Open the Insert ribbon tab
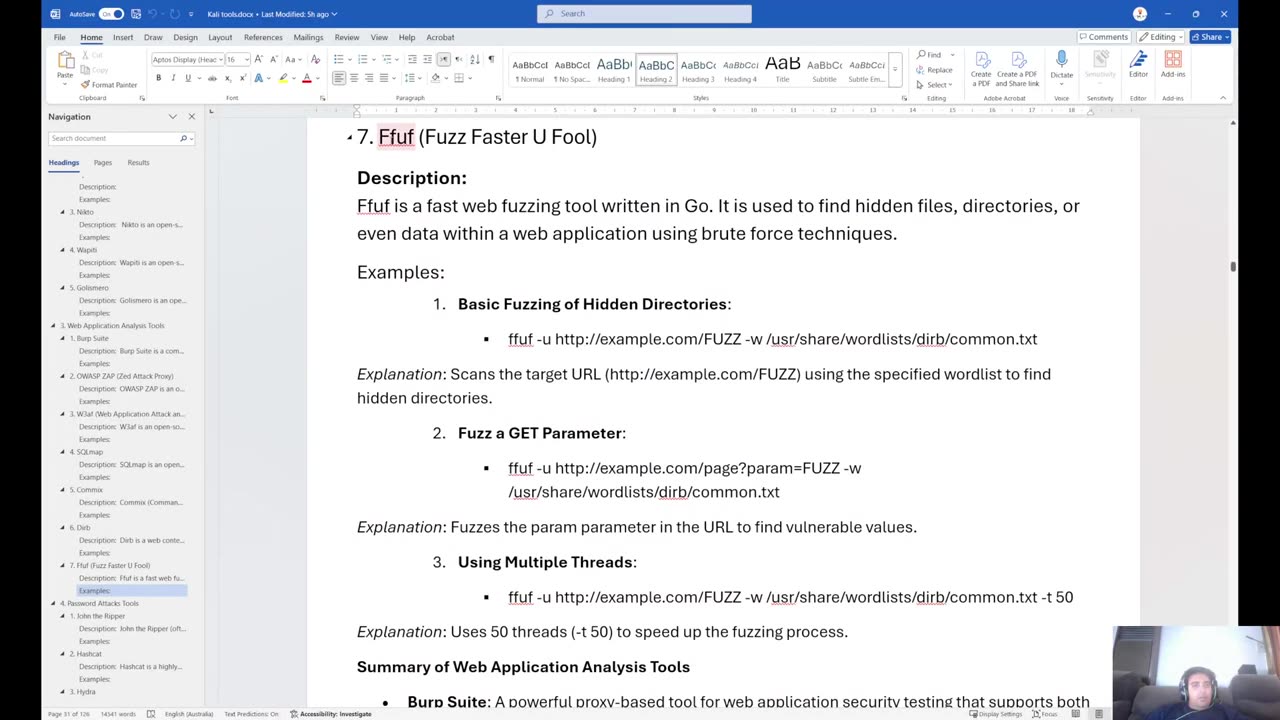Image resolution: width=1280 pixels, height=720 pixels. (123, 37)
